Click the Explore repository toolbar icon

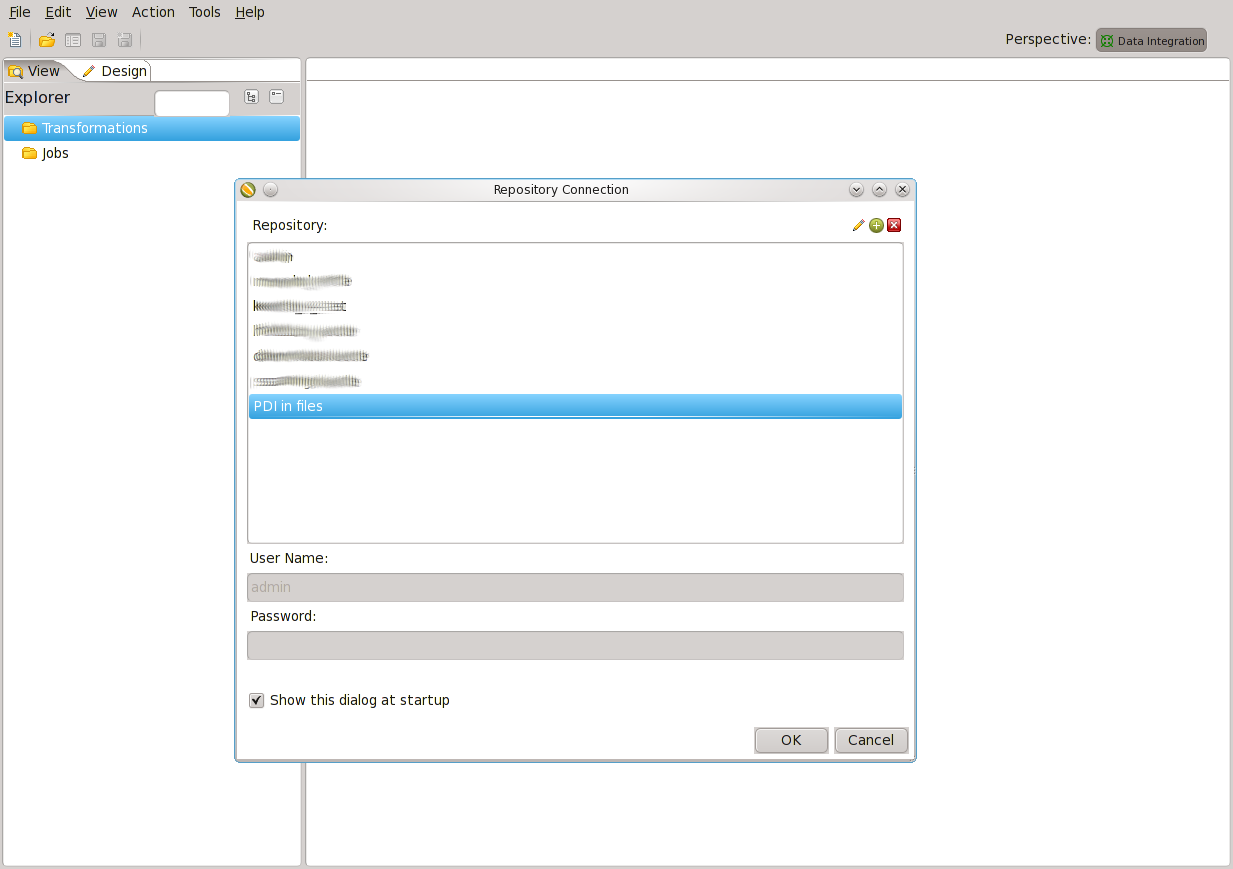(73, 40)
